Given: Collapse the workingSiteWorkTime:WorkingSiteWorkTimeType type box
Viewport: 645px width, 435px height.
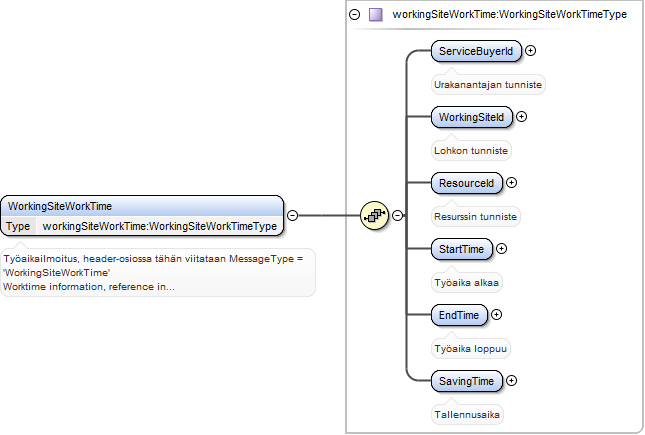Looking at the screenshot, I should click(355, 15).
